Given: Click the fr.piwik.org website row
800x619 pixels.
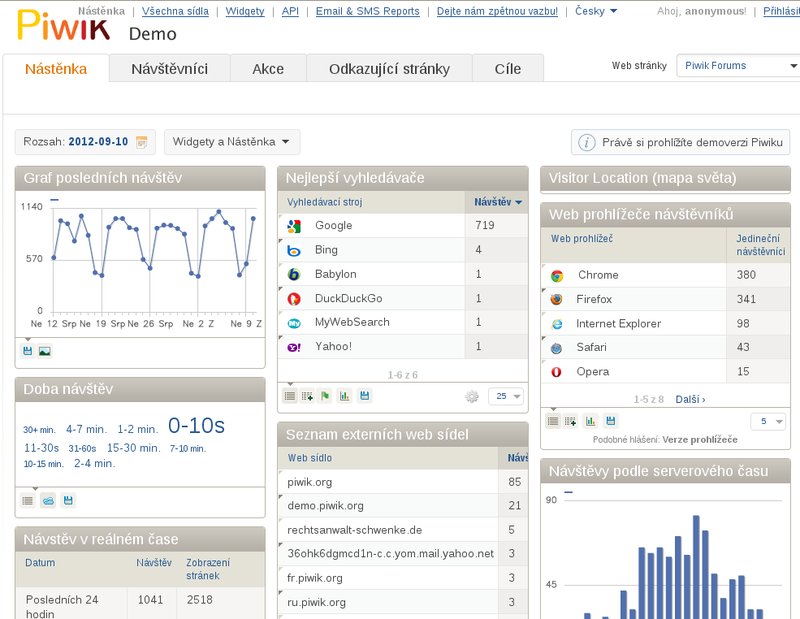Looking at the screenshot, I should click(403, 578).
